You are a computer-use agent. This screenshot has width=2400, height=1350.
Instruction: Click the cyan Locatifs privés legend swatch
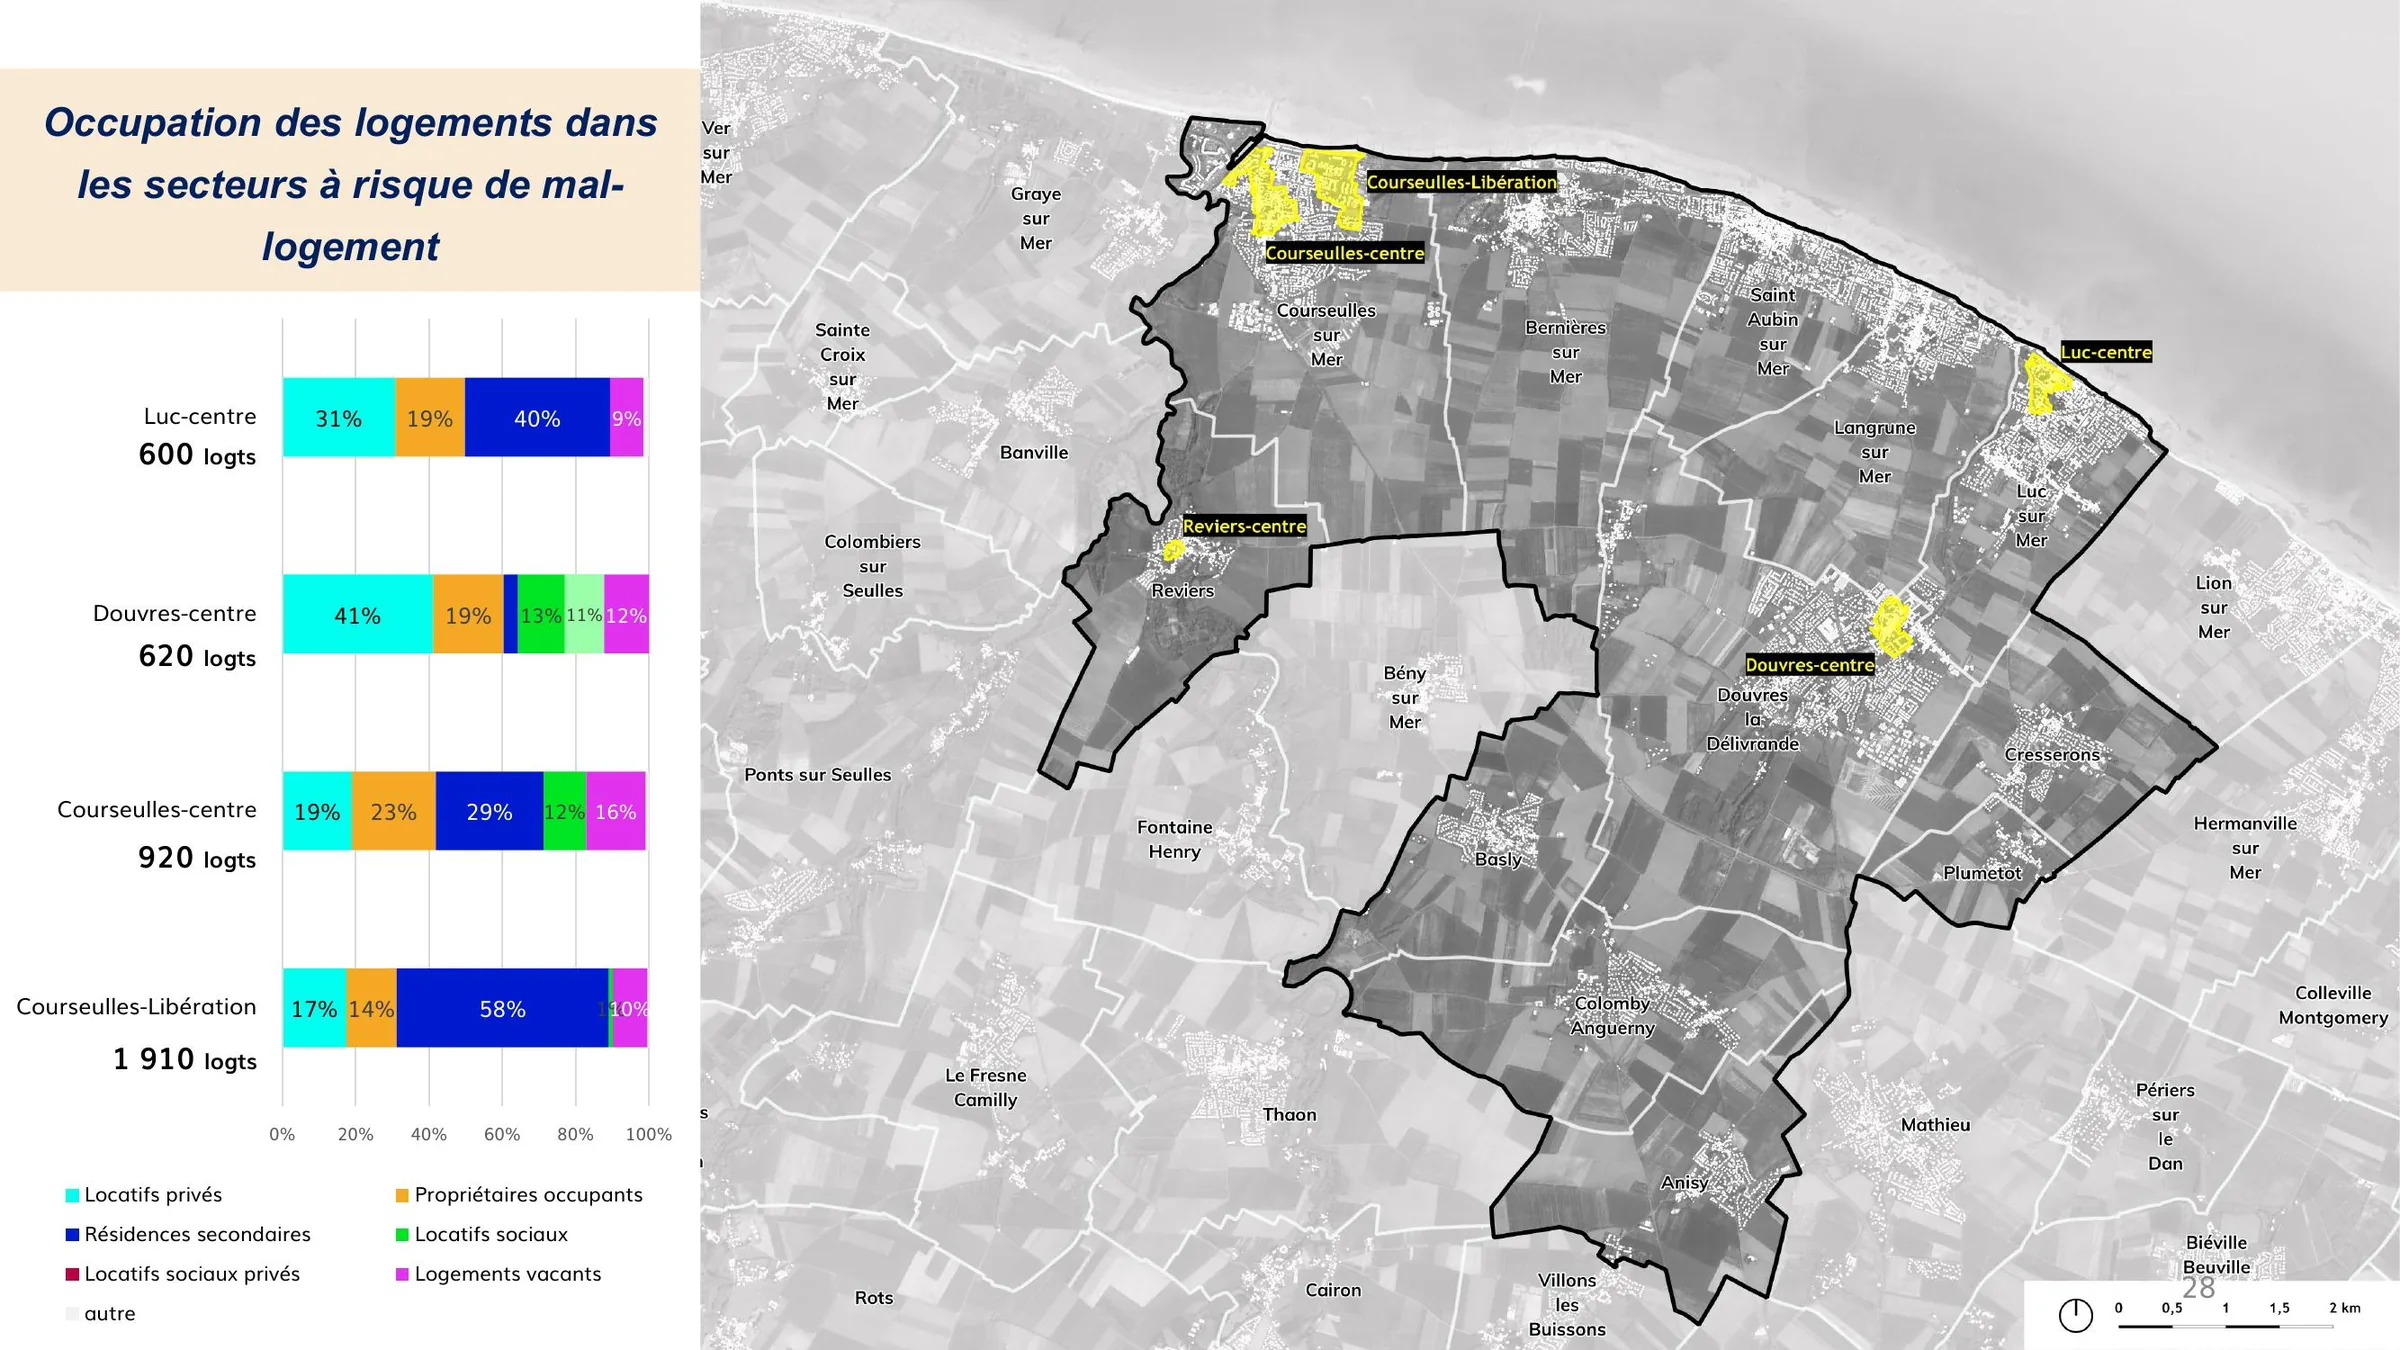(72, 1195)
